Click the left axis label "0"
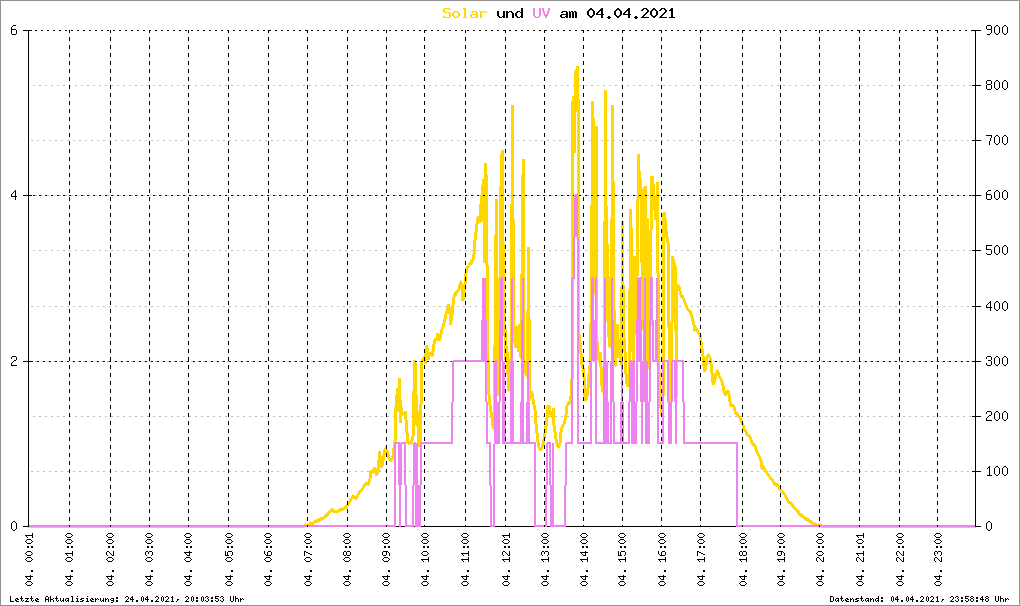This screenshot has width=1020, height=606. pyautogui.click(x=14, y=527)
